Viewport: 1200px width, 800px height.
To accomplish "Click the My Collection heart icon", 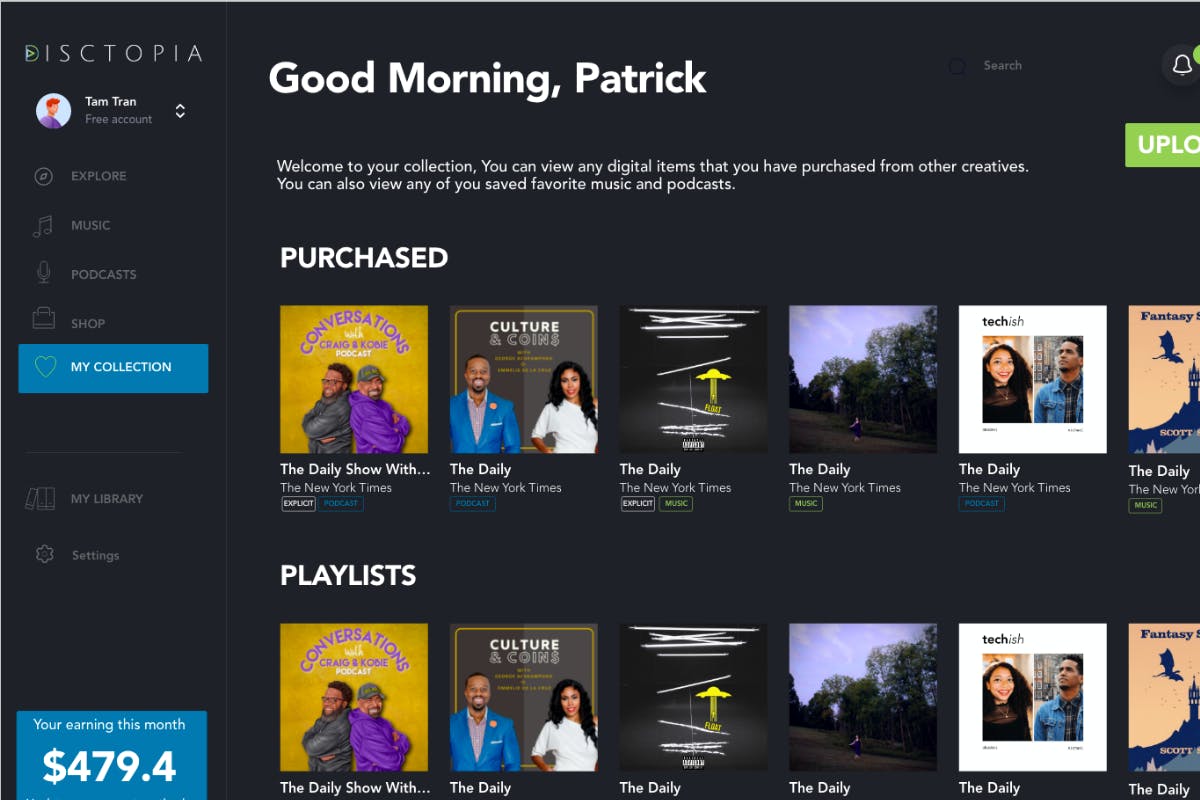I will (46, 367).
